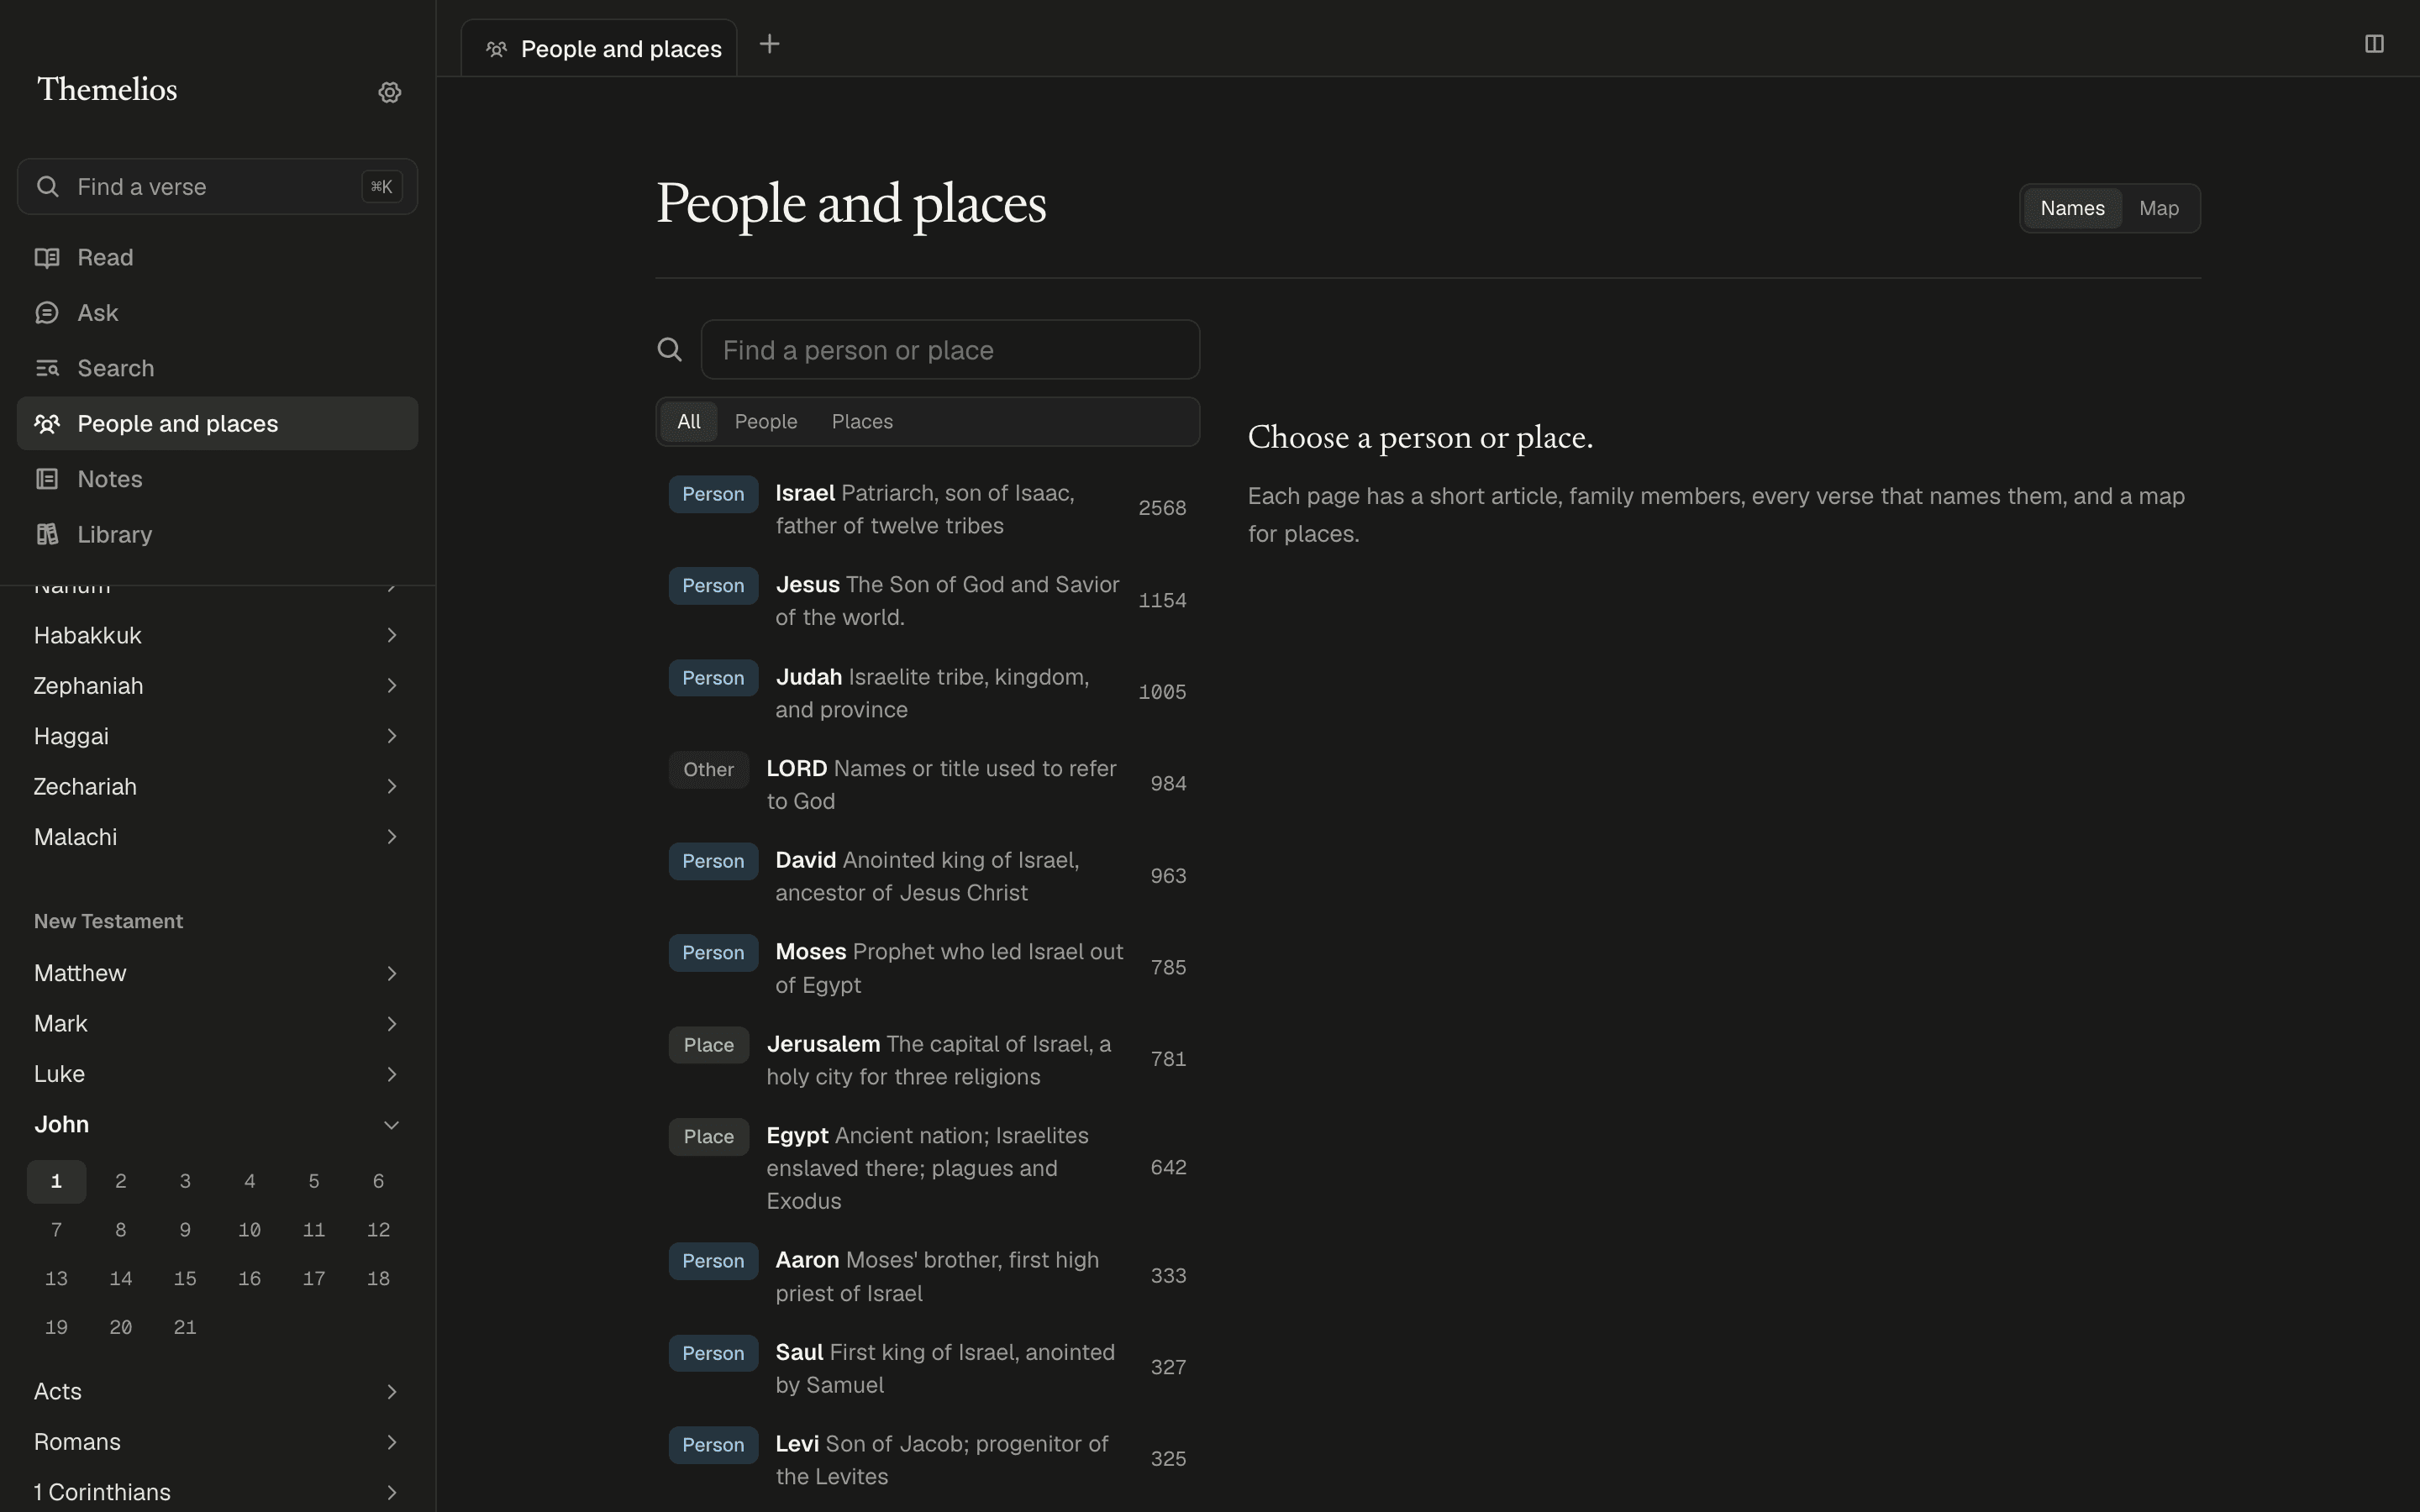Open the Egypt place entry
Image resolution: width=2420 pixels, height=1512 pixels.
point(927,1168)
